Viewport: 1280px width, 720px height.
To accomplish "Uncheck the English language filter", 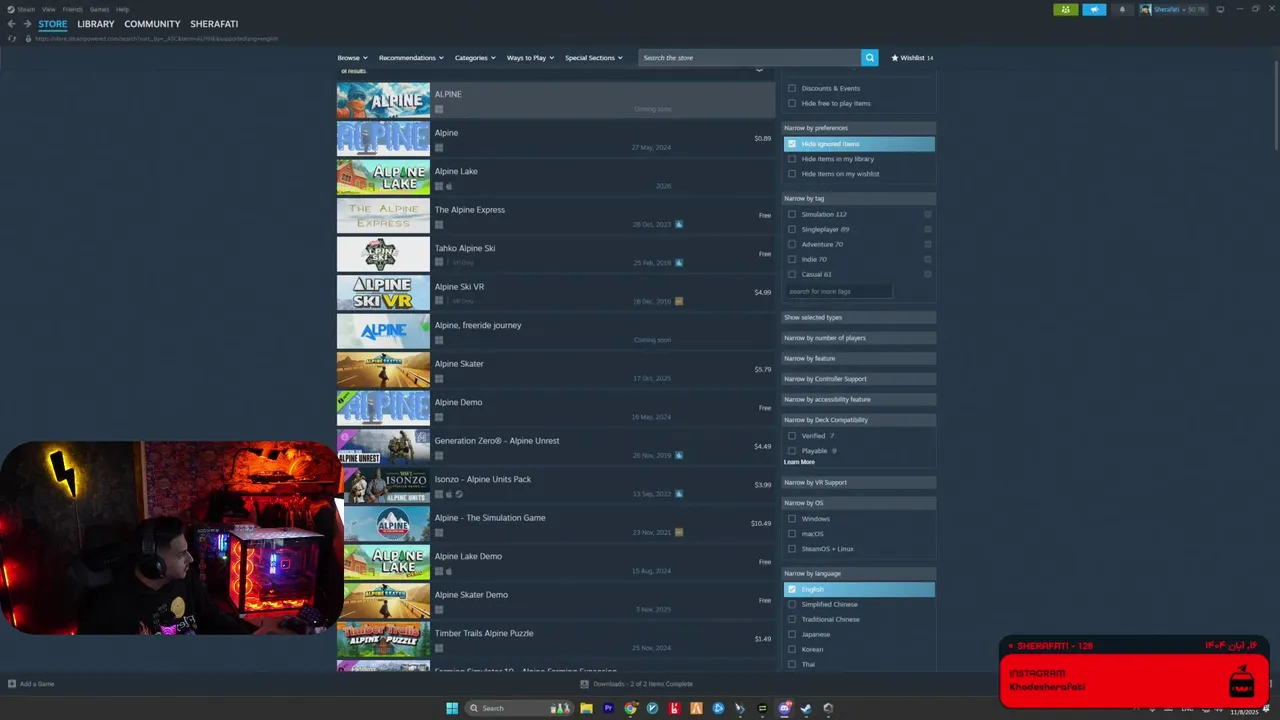I will [x=792, y=590].
